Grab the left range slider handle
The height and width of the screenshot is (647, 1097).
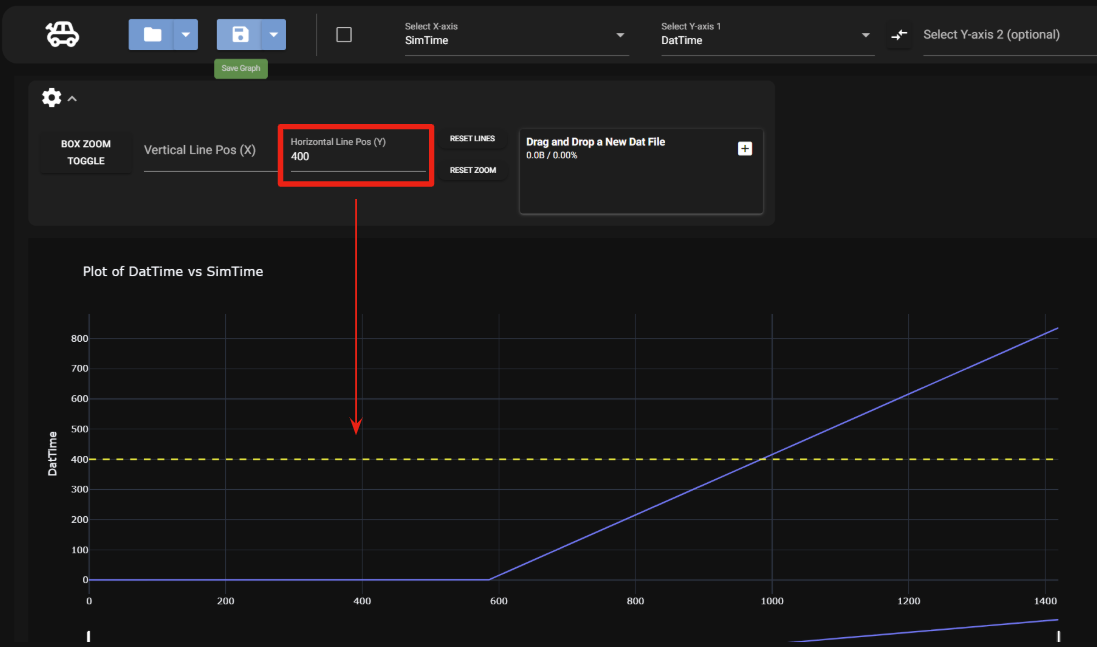click(x=89, y=636)
